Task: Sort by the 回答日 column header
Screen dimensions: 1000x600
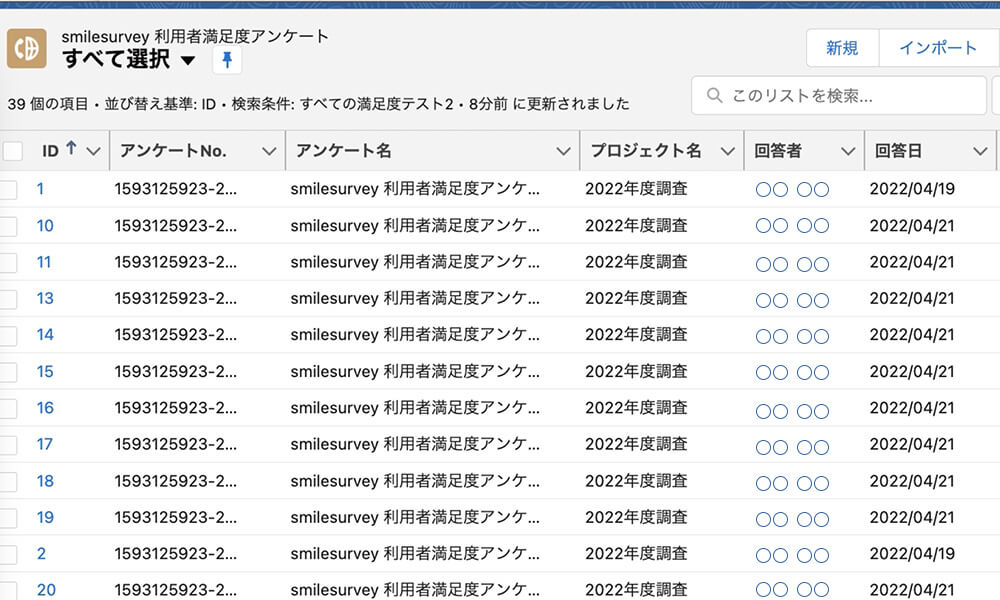Action: click(898, 151)
